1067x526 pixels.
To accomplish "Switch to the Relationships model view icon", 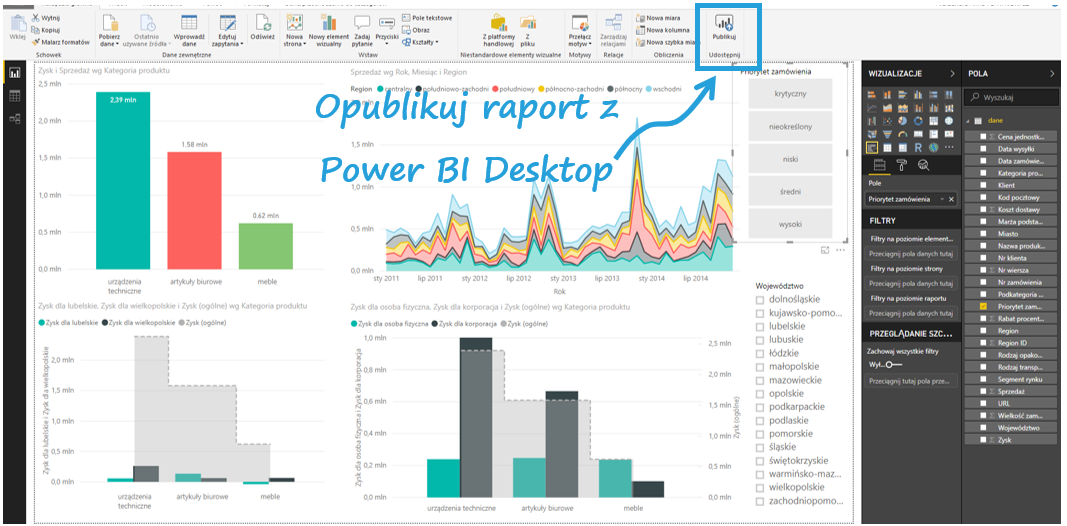I will pos(15,119).
